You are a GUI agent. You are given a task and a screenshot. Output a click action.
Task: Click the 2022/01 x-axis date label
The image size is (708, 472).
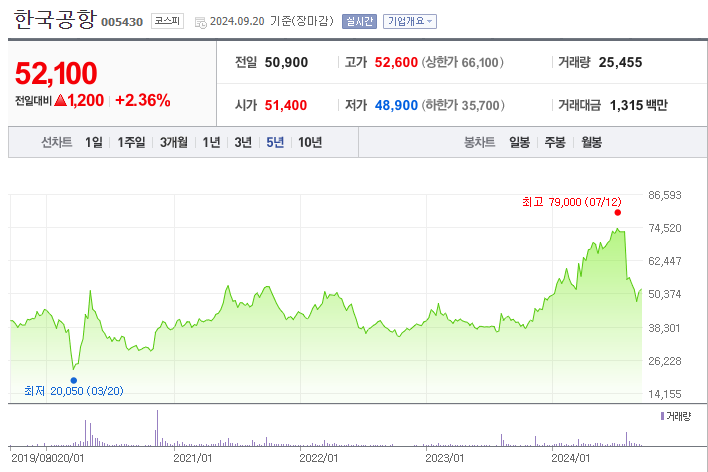(318, 458)
